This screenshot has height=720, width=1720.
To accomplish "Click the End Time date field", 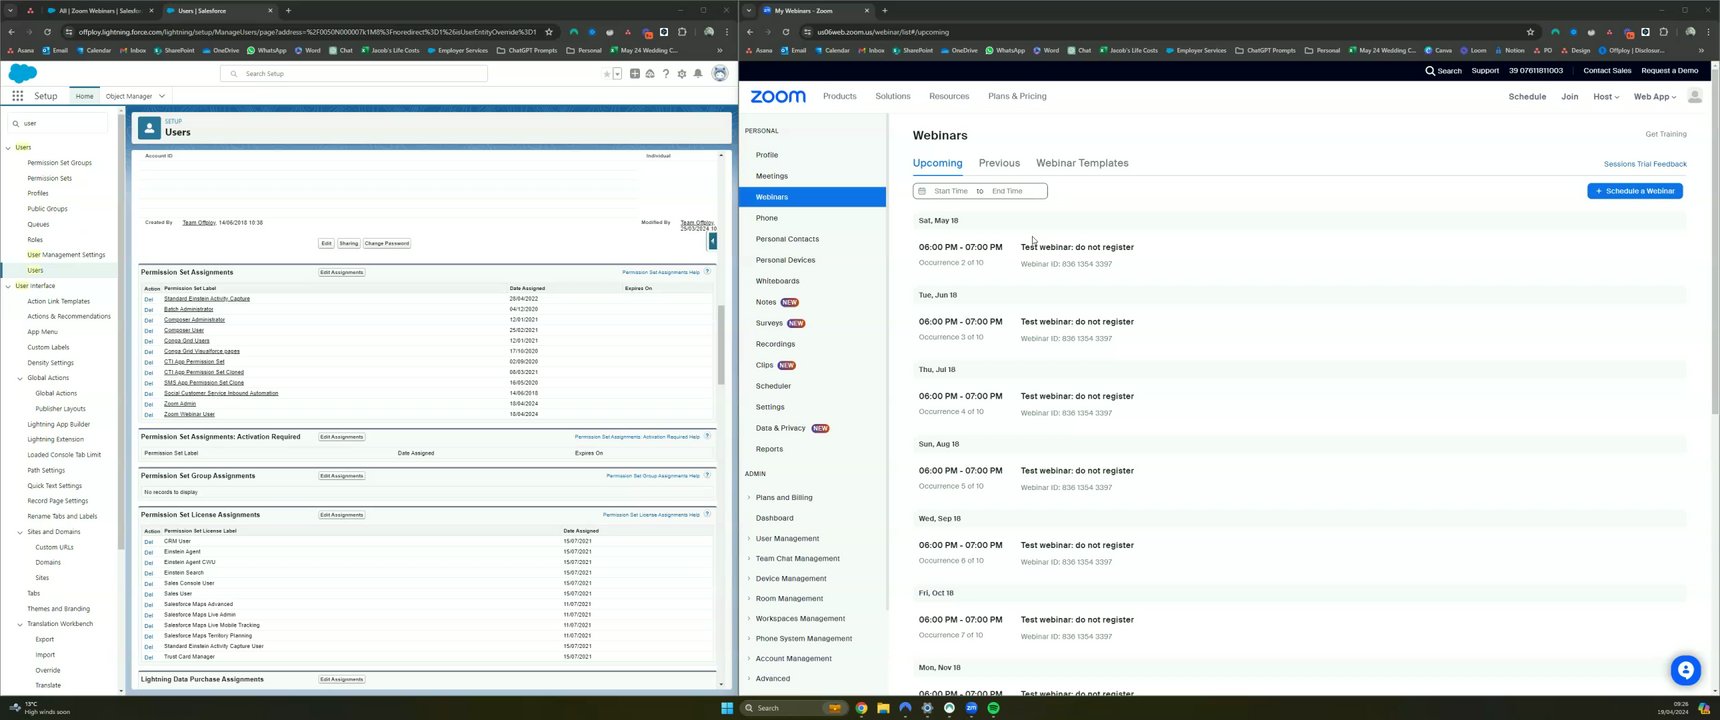I will point(1008,191).
